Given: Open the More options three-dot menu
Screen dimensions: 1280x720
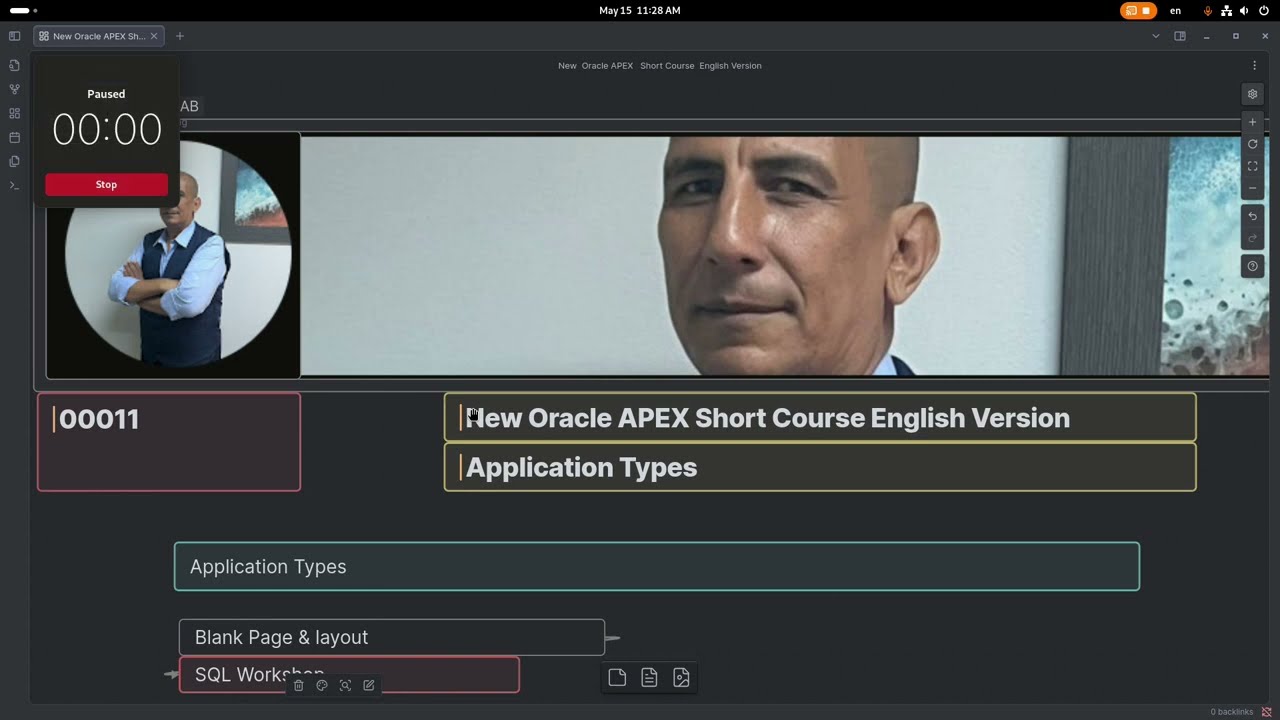Looking at the screenshot, I should pyautogui.click(x=1254, y=66).
